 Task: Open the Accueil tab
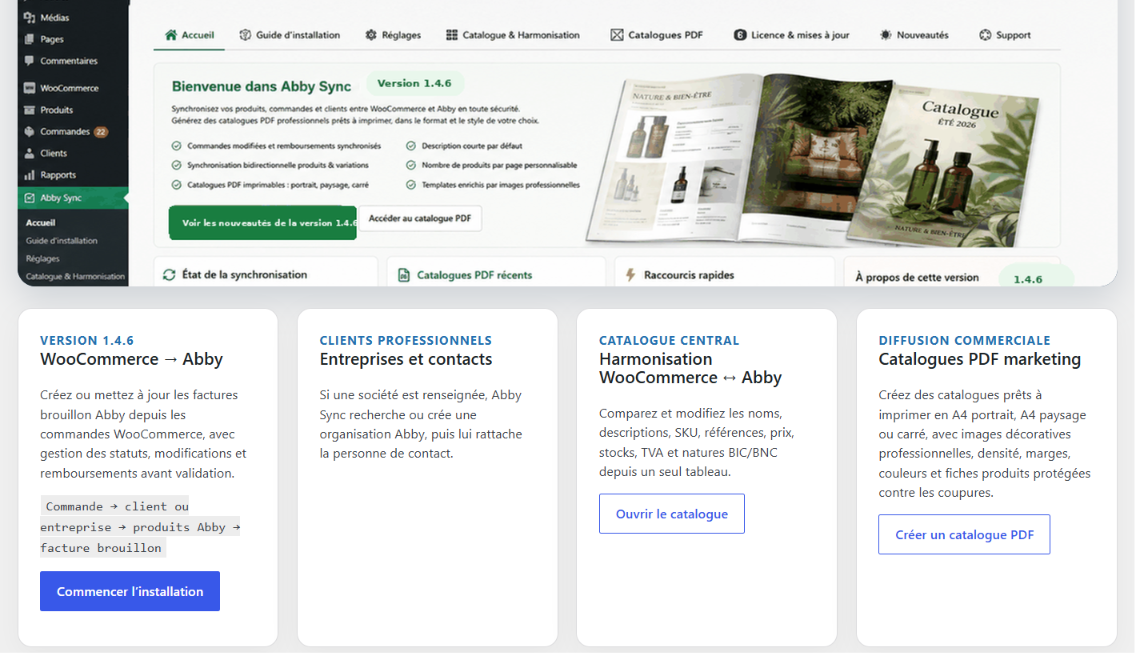tap(190, 35)
